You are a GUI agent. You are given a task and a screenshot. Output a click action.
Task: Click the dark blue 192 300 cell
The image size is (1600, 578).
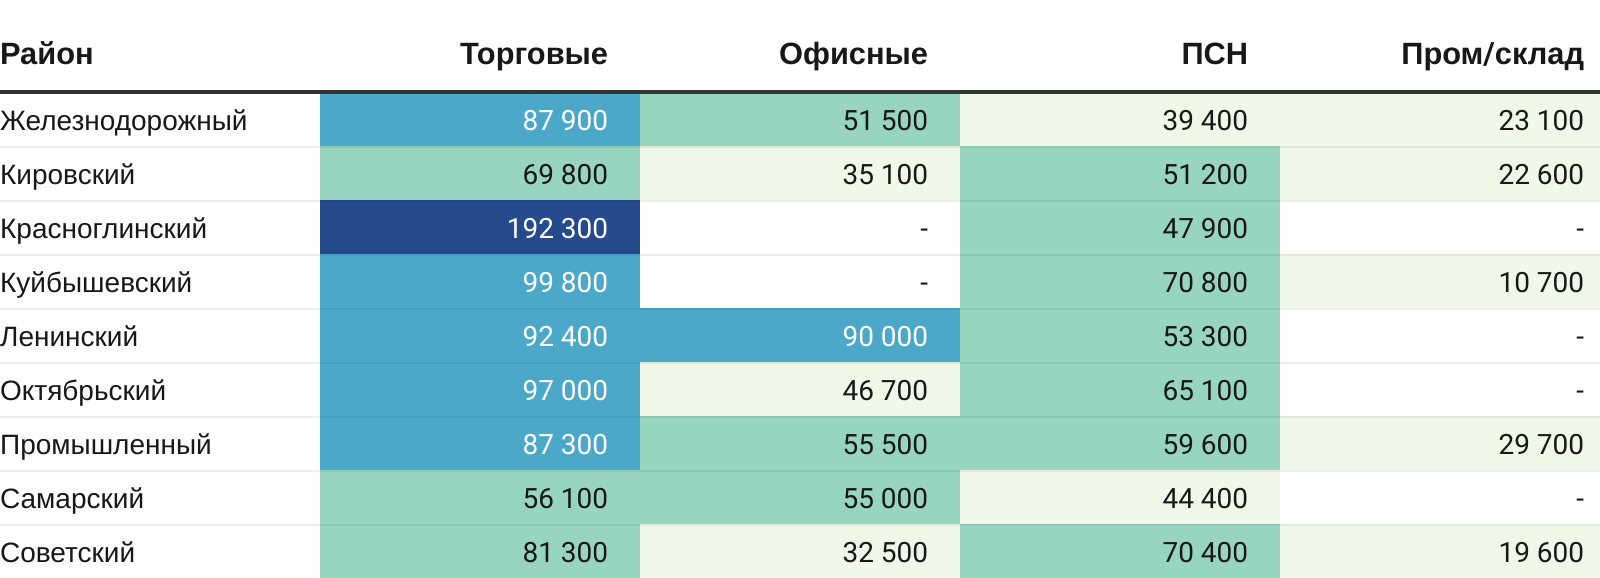point(480,228)
